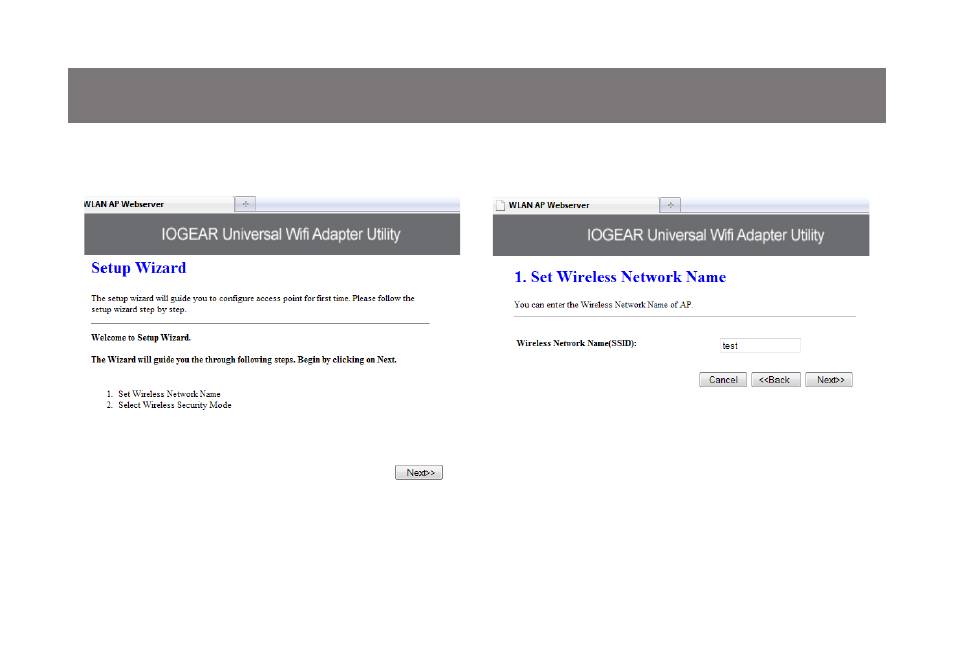
Task: Open new tab button in right browser window
Action: pyautogui.click(x=670, y=205)
